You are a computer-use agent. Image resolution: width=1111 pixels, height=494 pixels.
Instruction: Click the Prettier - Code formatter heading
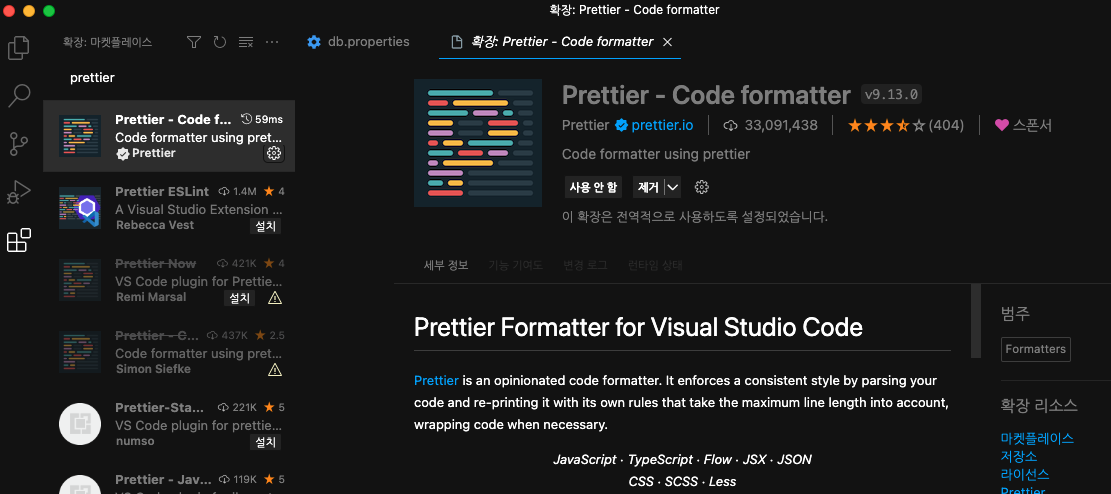(706, 94)
